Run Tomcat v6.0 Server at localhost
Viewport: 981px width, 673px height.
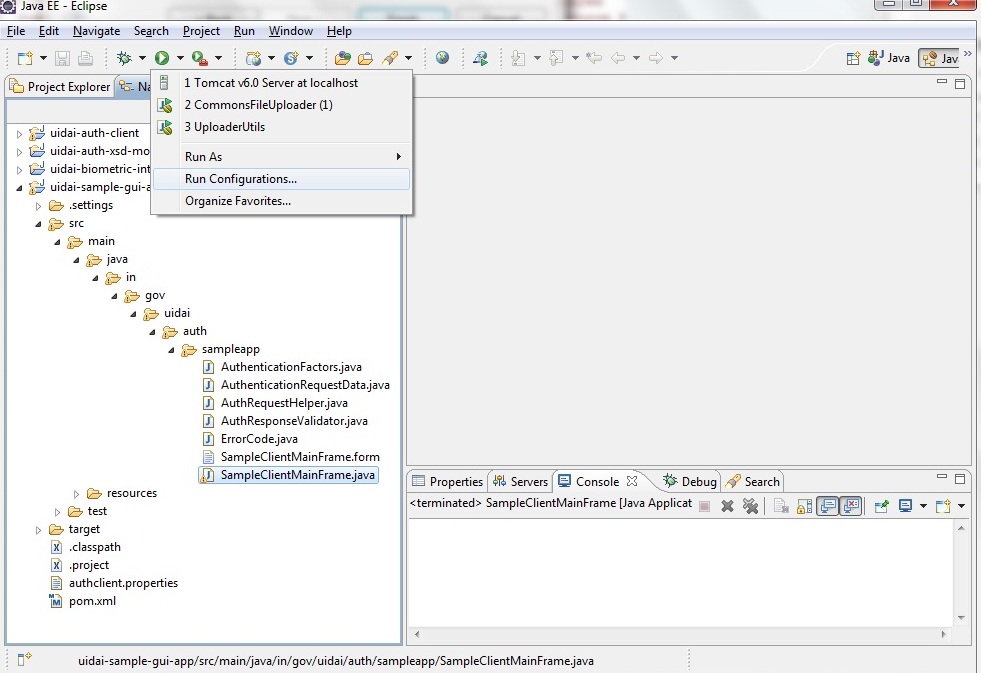(x=282, y=83)
